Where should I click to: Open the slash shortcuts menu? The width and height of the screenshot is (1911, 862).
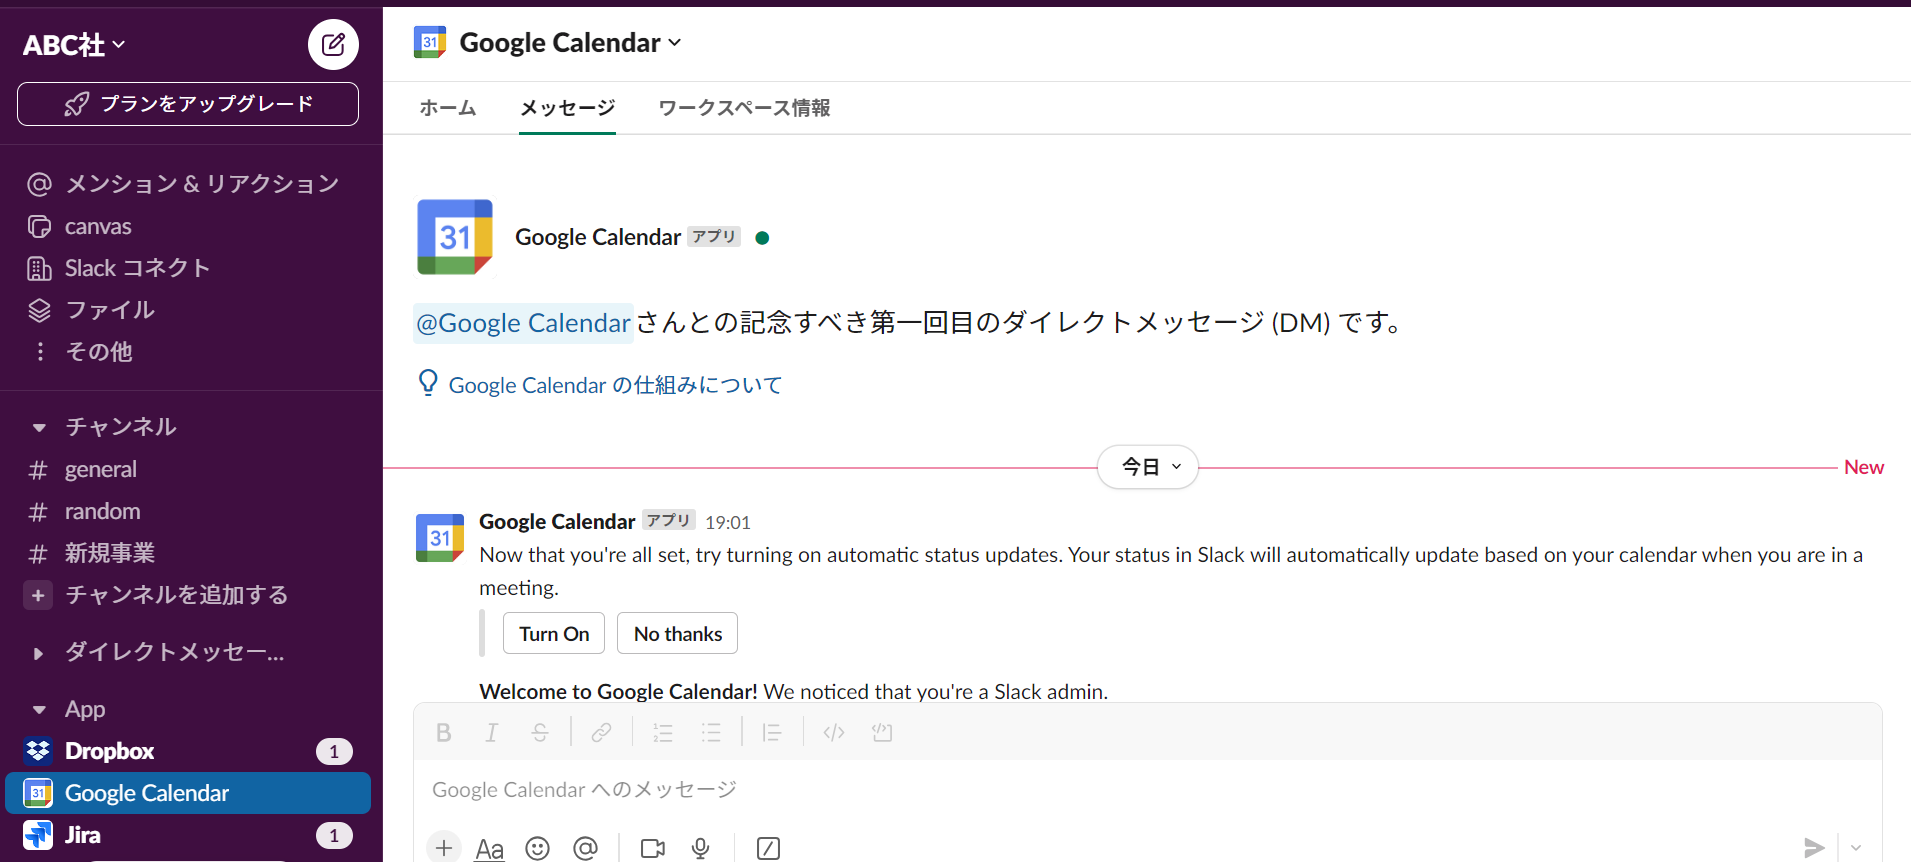pos(768,849)
